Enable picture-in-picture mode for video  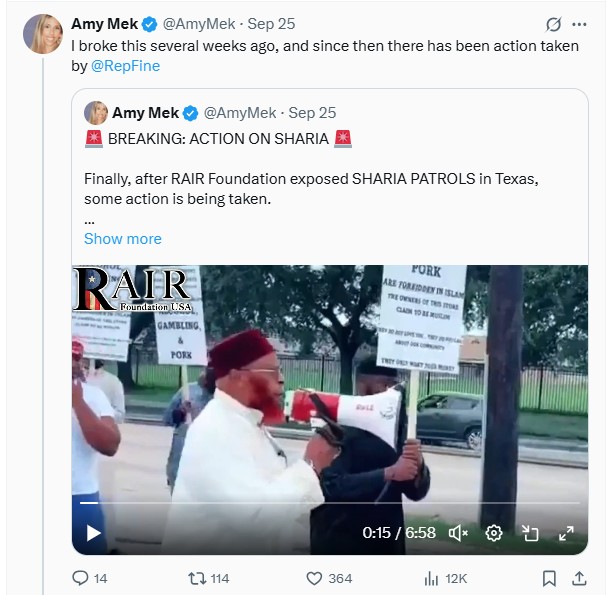pyautogui.click(x=530, y=533)
